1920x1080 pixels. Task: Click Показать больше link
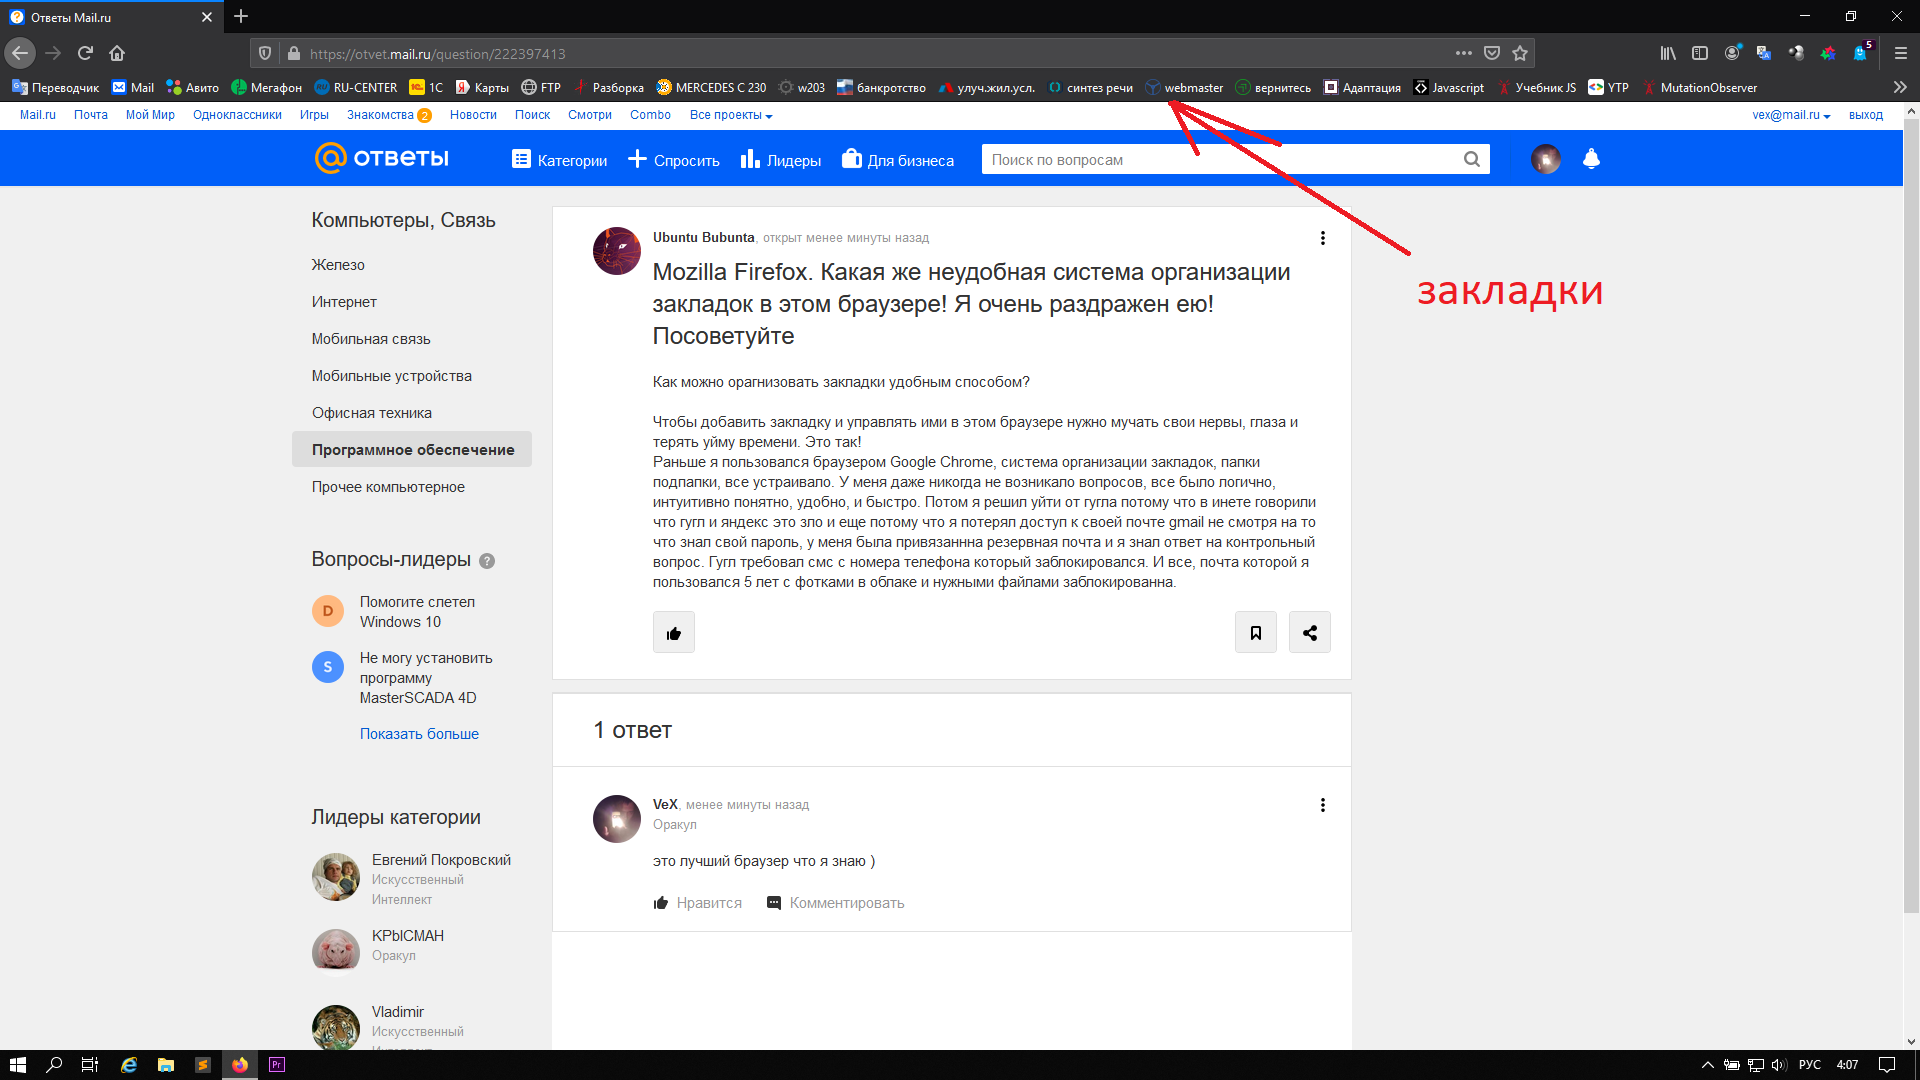pos(419,734)
